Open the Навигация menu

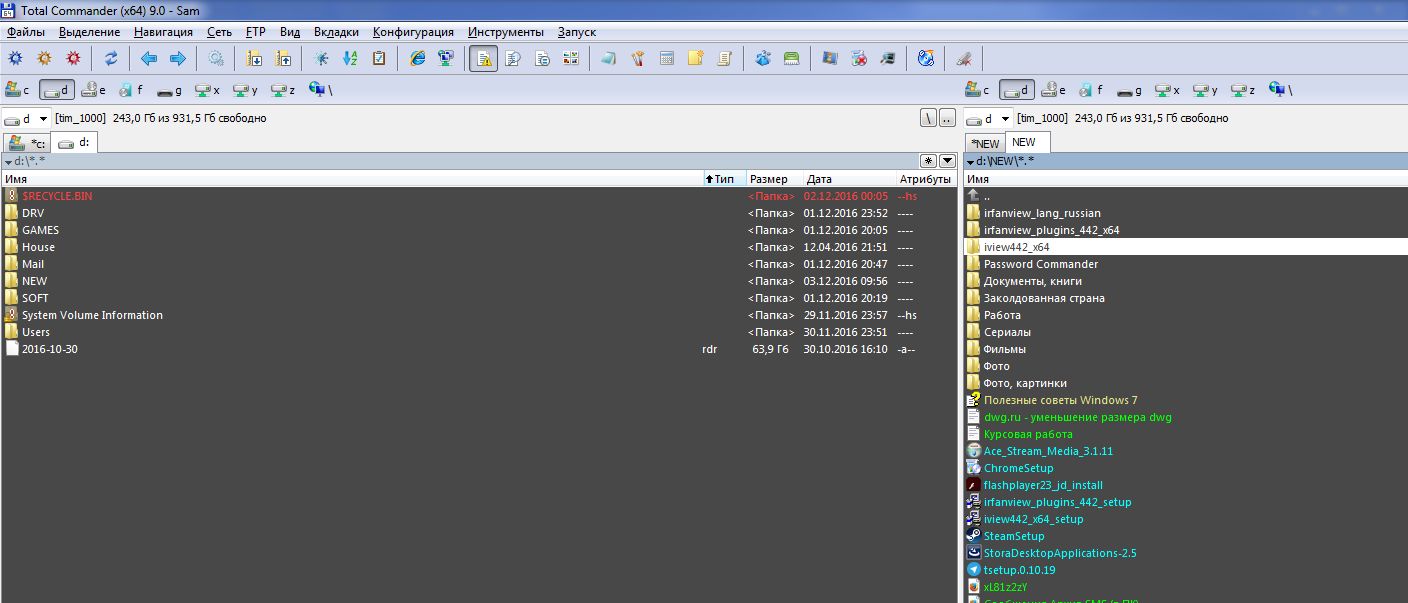(x=163, y=32)
